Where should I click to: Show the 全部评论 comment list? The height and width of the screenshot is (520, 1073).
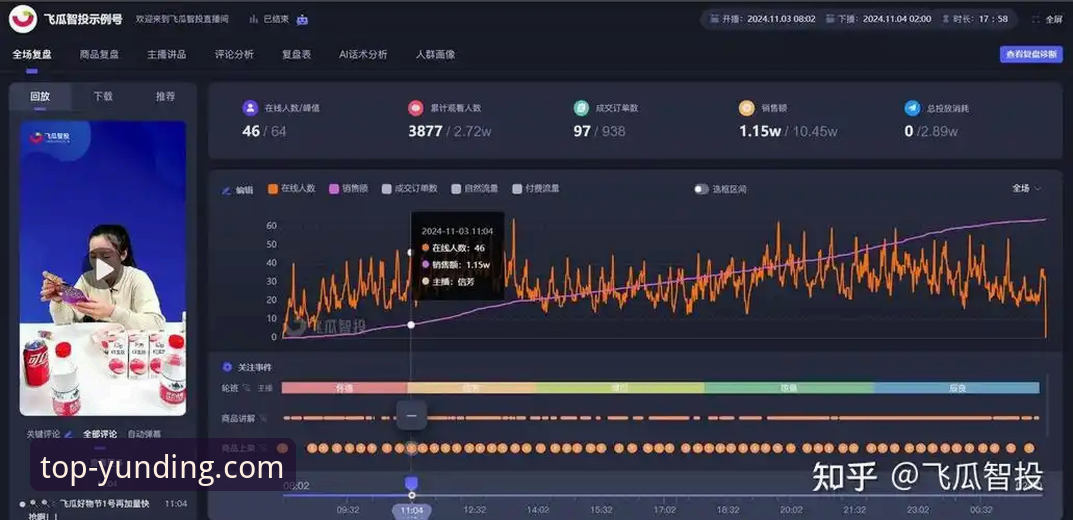pos(100,434)
